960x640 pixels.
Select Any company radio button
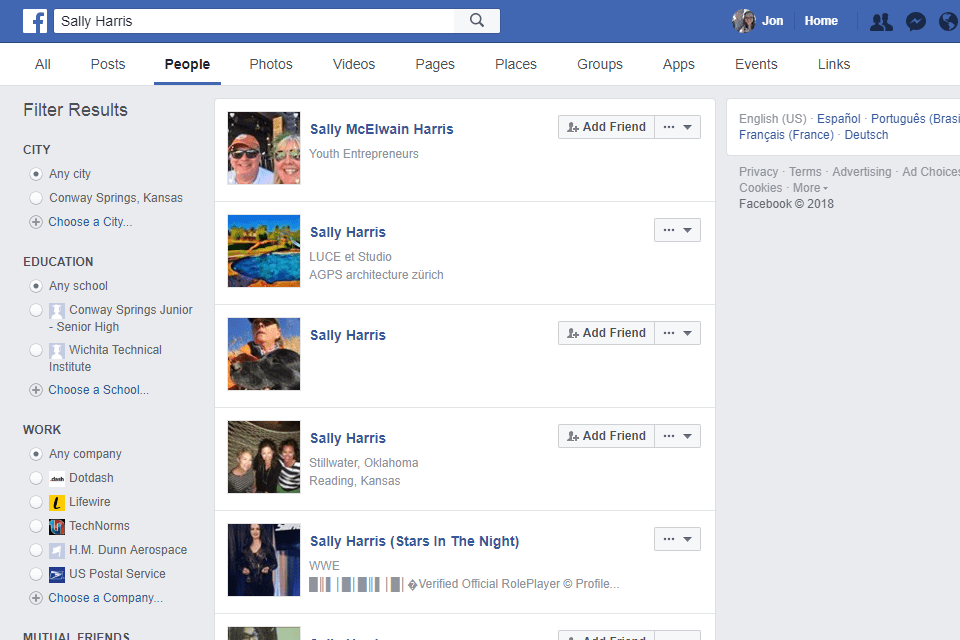coord(36,454)
